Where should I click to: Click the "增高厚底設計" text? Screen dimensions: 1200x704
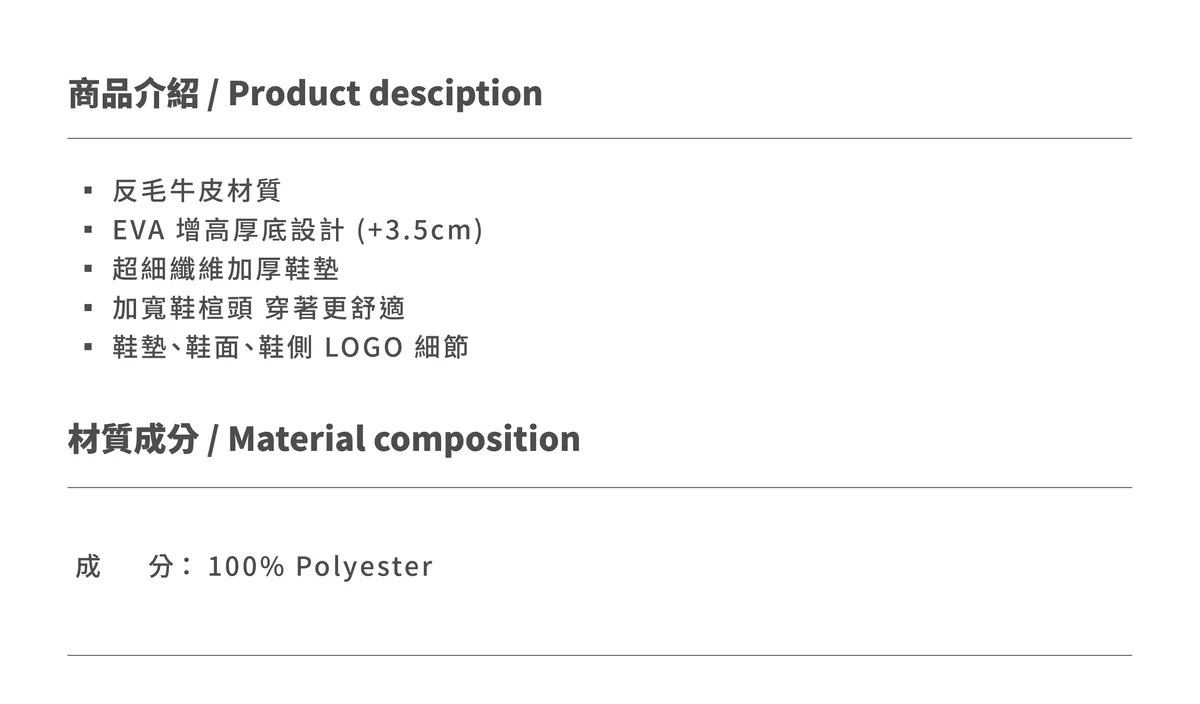[x=259, y=230]
